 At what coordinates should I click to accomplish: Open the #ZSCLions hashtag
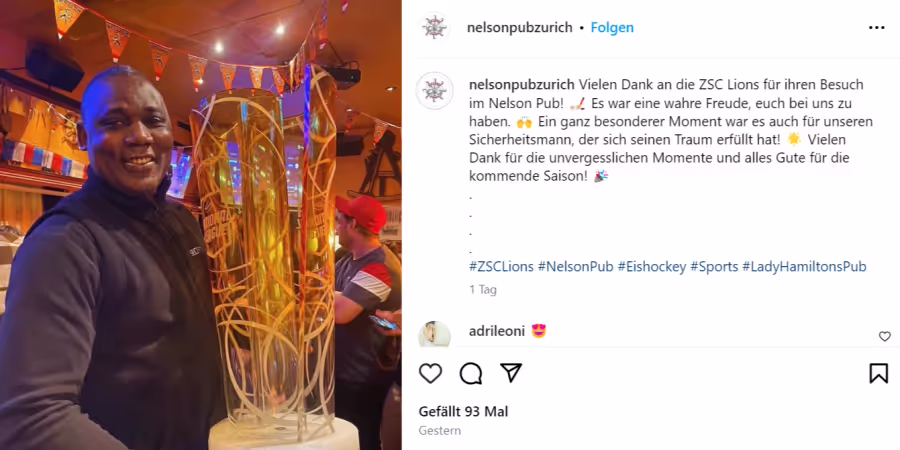pyautogui.click(x=501, y=266)
